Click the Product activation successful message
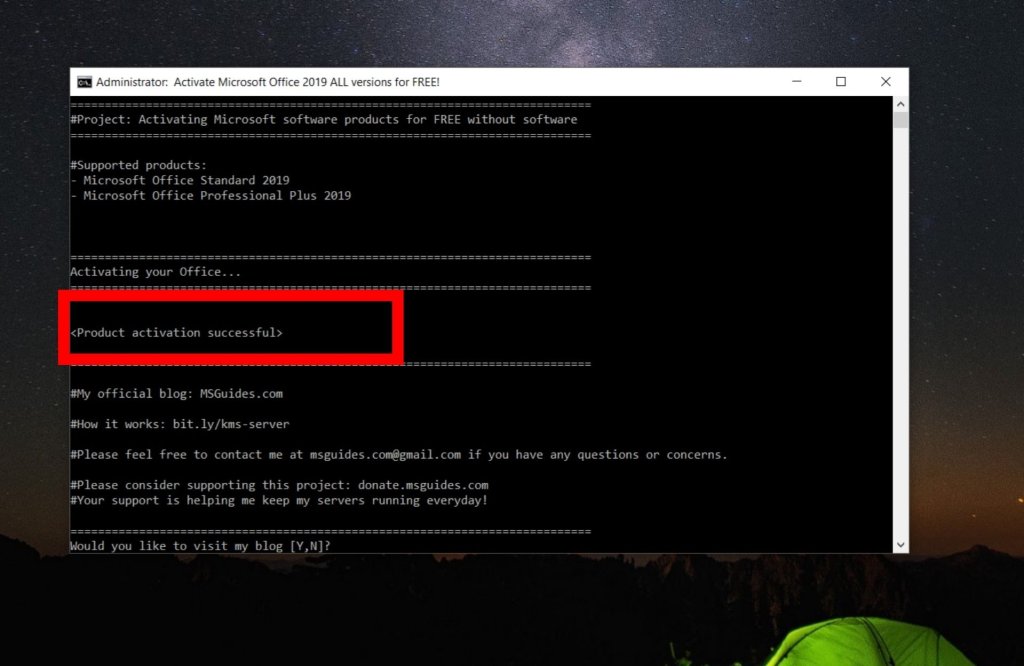The width and height of the screenshot is (1024, 666). 178,332
